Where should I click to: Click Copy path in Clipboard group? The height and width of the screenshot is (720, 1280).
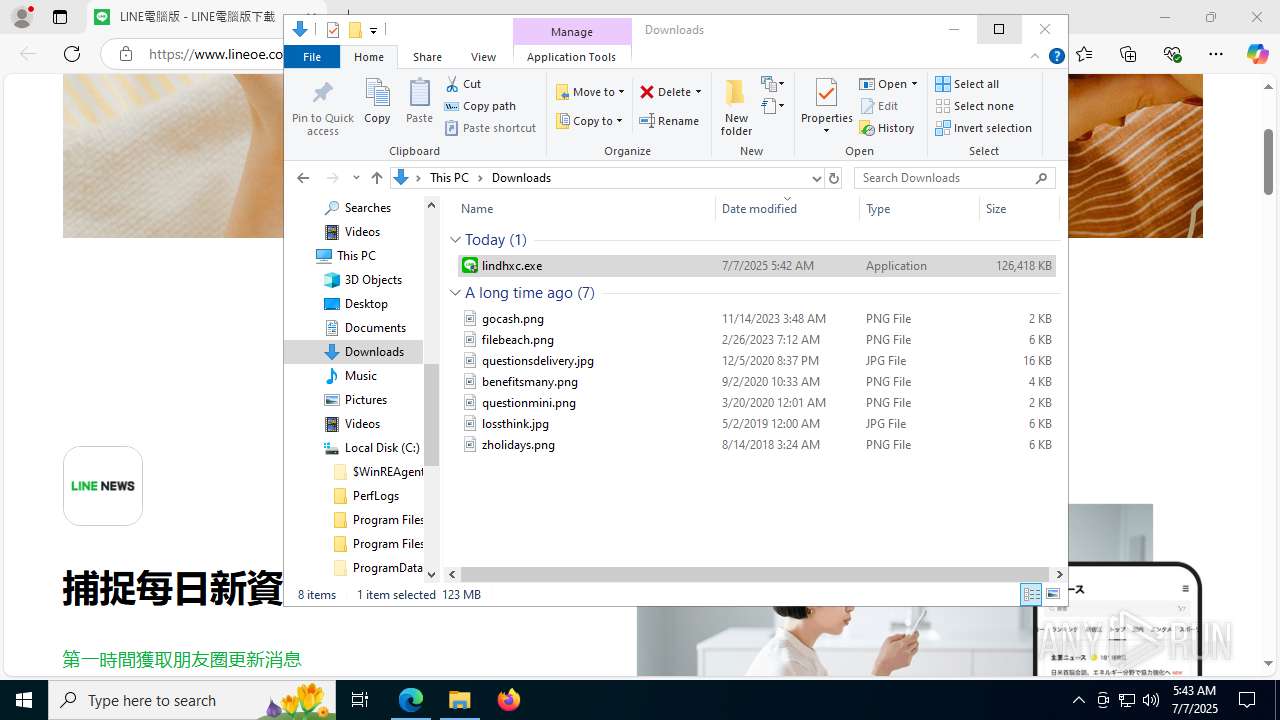tap(480, 106)
